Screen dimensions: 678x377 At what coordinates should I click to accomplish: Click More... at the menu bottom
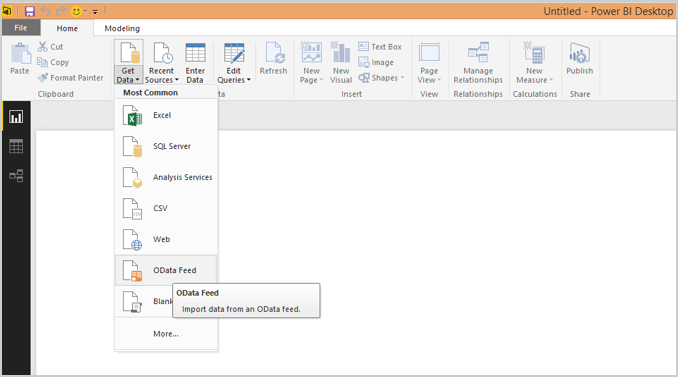coord(166,334)
